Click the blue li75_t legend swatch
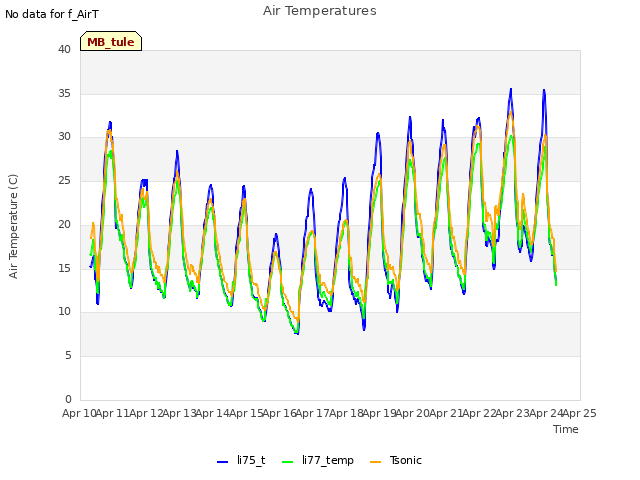Image resolution: width=640 pixels, height=480 pixels. pyautogui.click(x=222, y=462)
